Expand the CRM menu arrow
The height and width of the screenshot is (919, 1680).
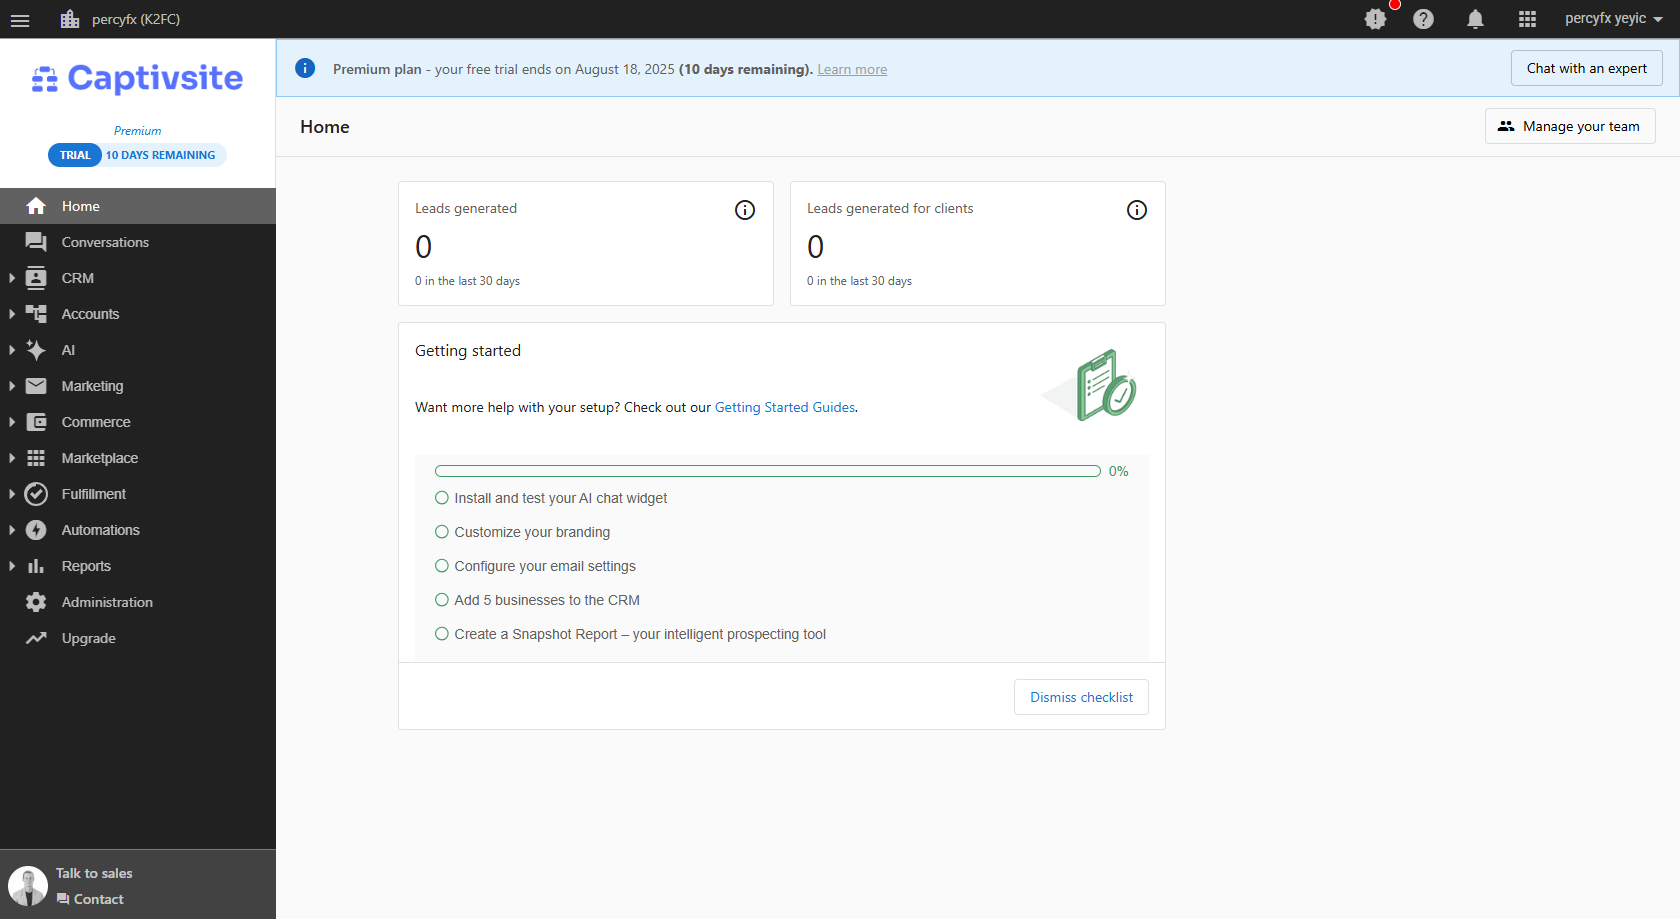(x=11, y=278)
